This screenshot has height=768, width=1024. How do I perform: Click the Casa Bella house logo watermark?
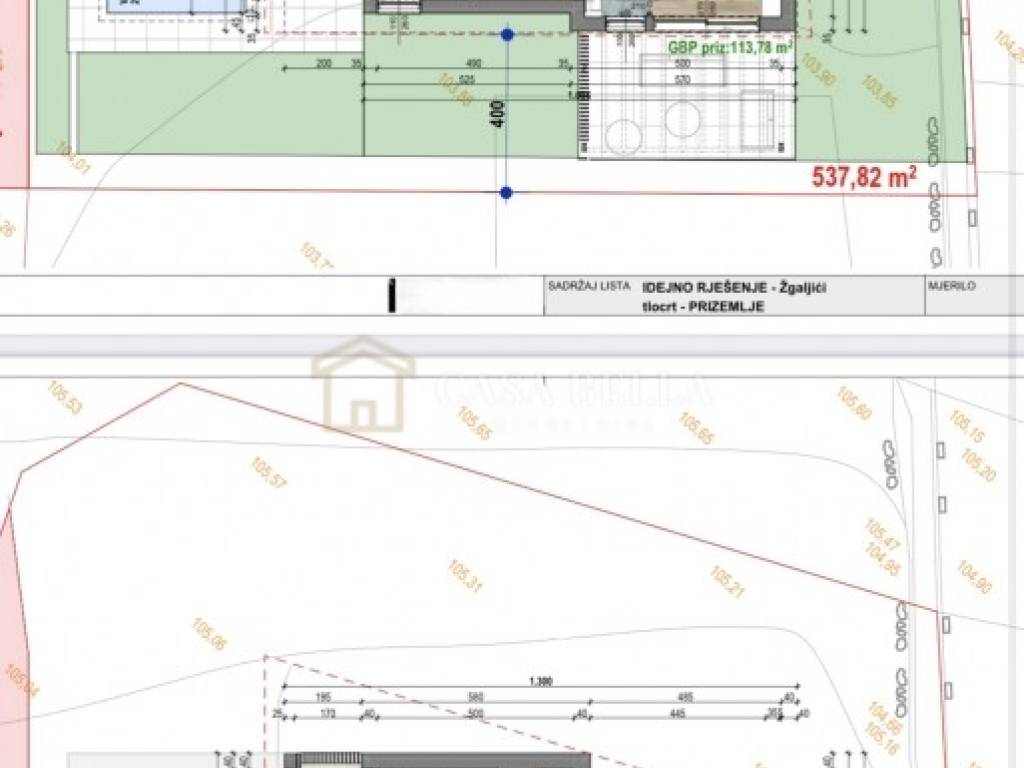pyautogui.click(x=363, y=385)
